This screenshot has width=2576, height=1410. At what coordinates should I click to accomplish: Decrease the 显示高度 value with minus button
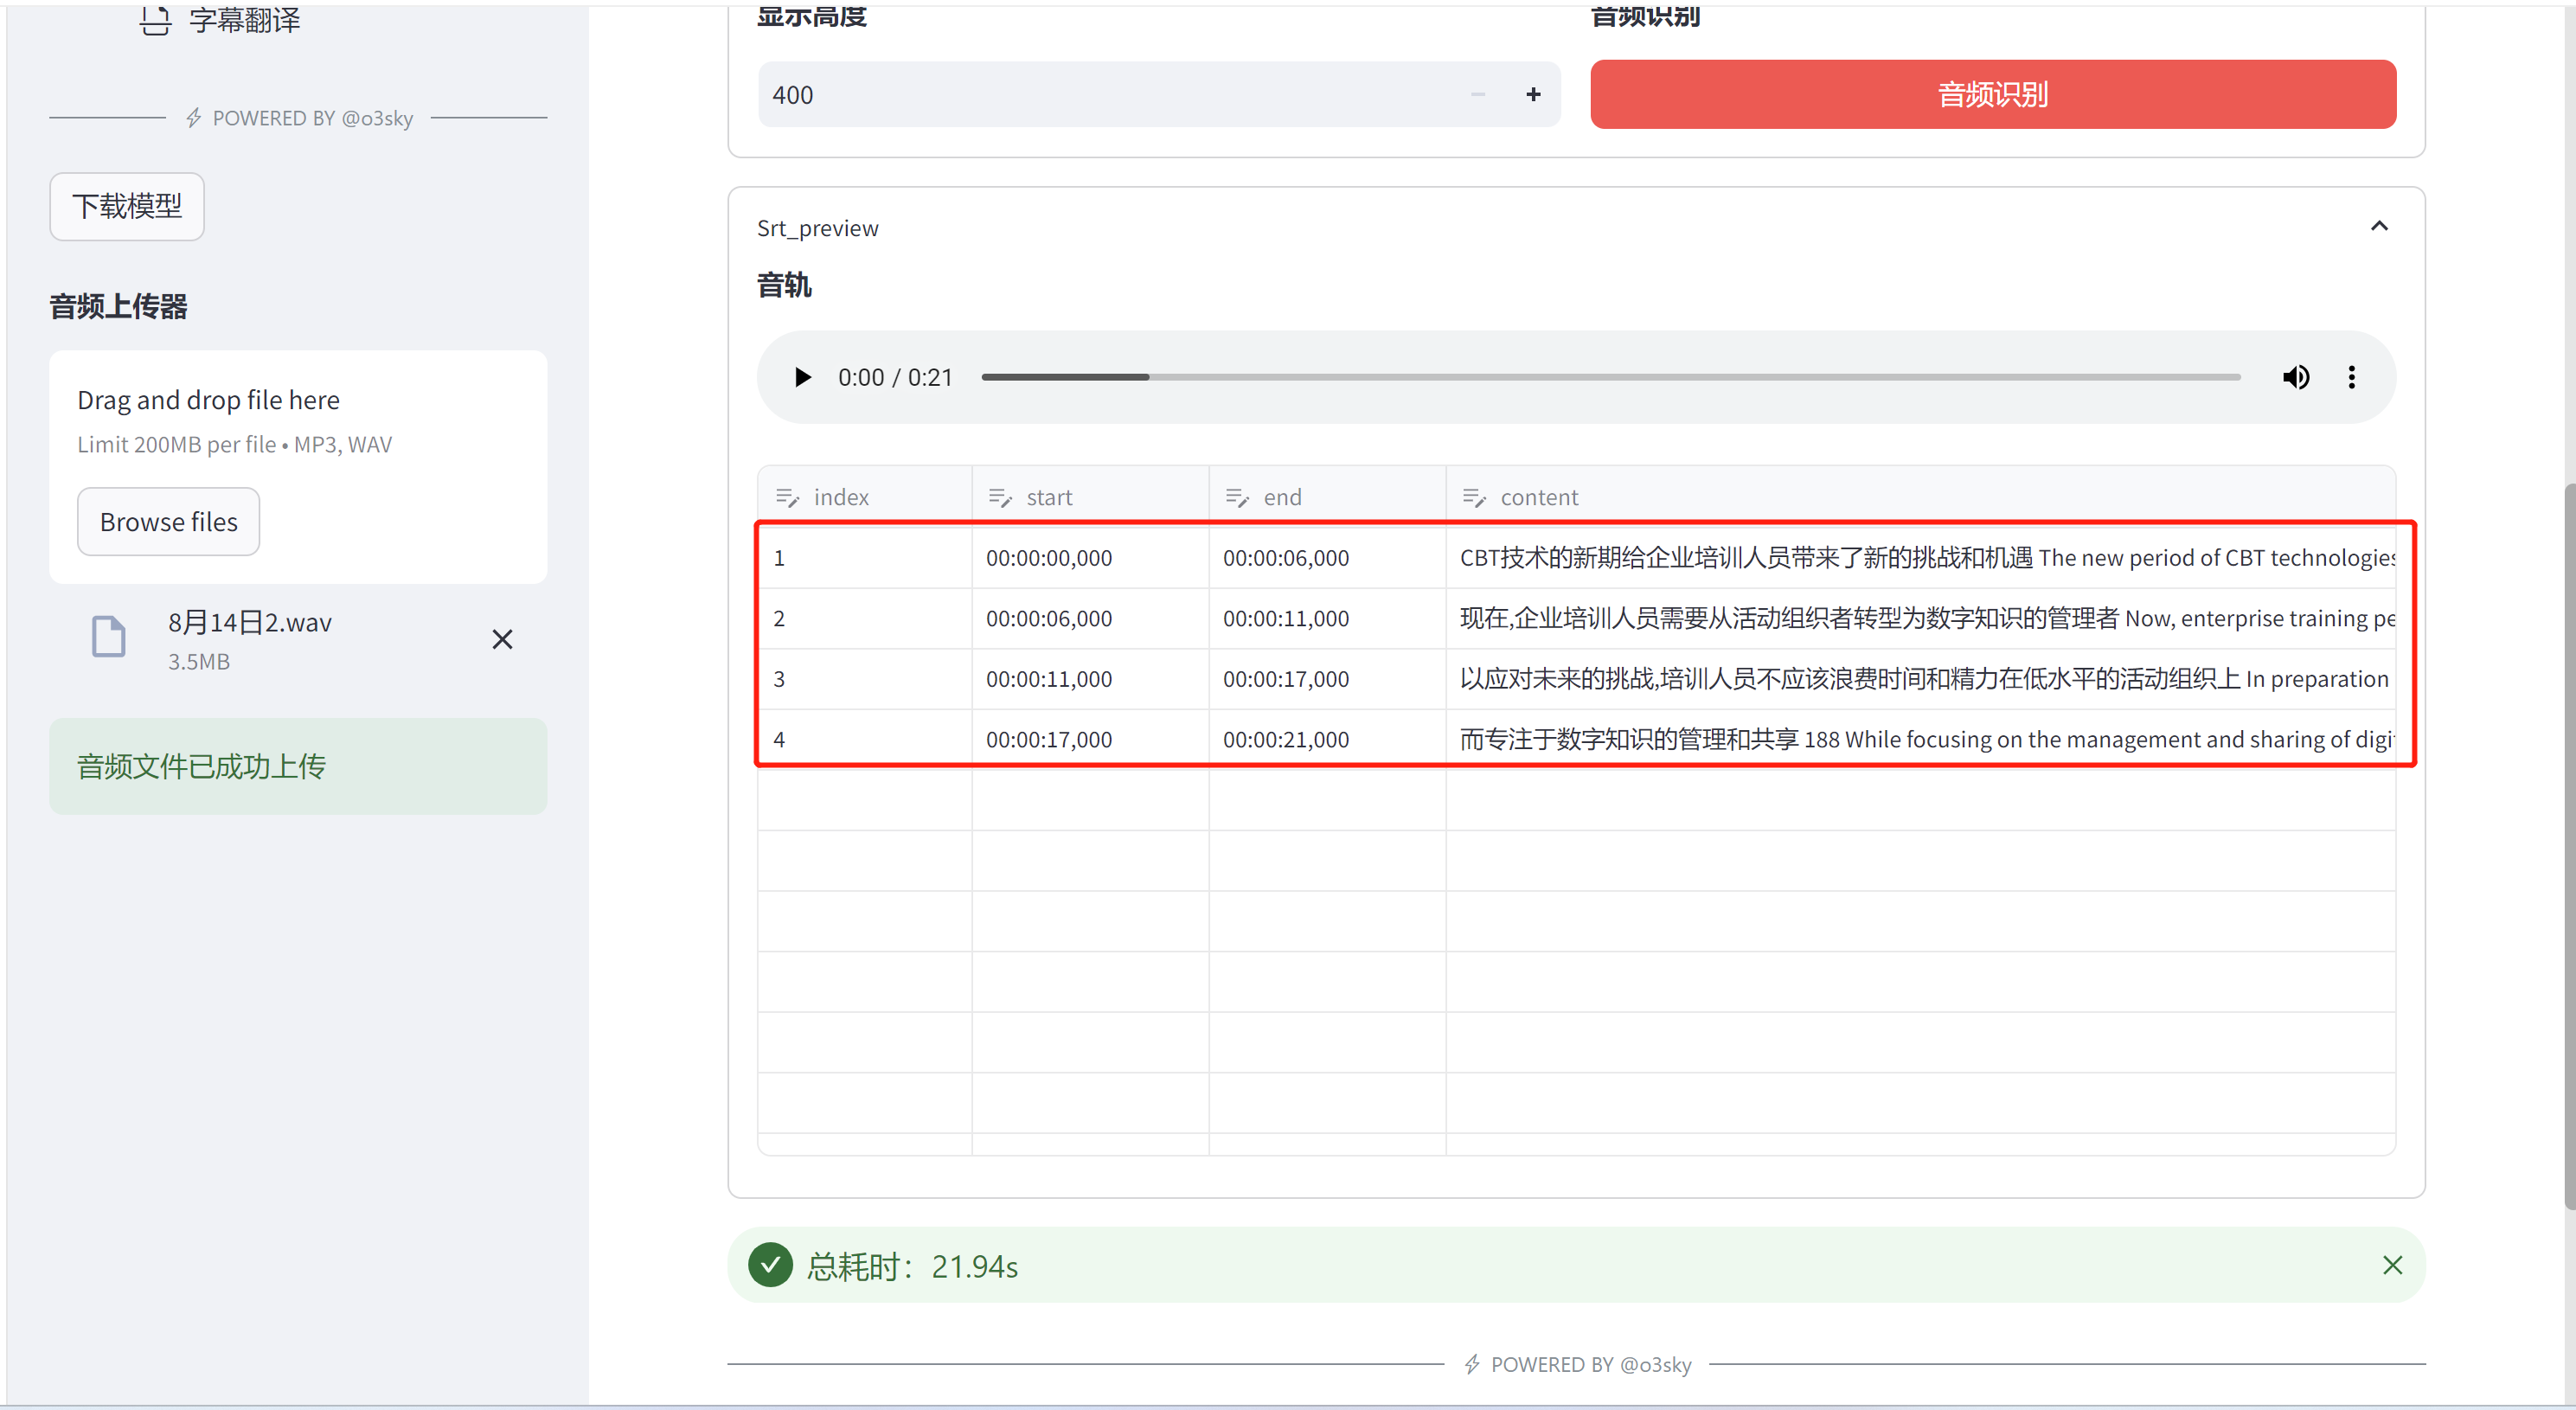[x=1477, y=93]
